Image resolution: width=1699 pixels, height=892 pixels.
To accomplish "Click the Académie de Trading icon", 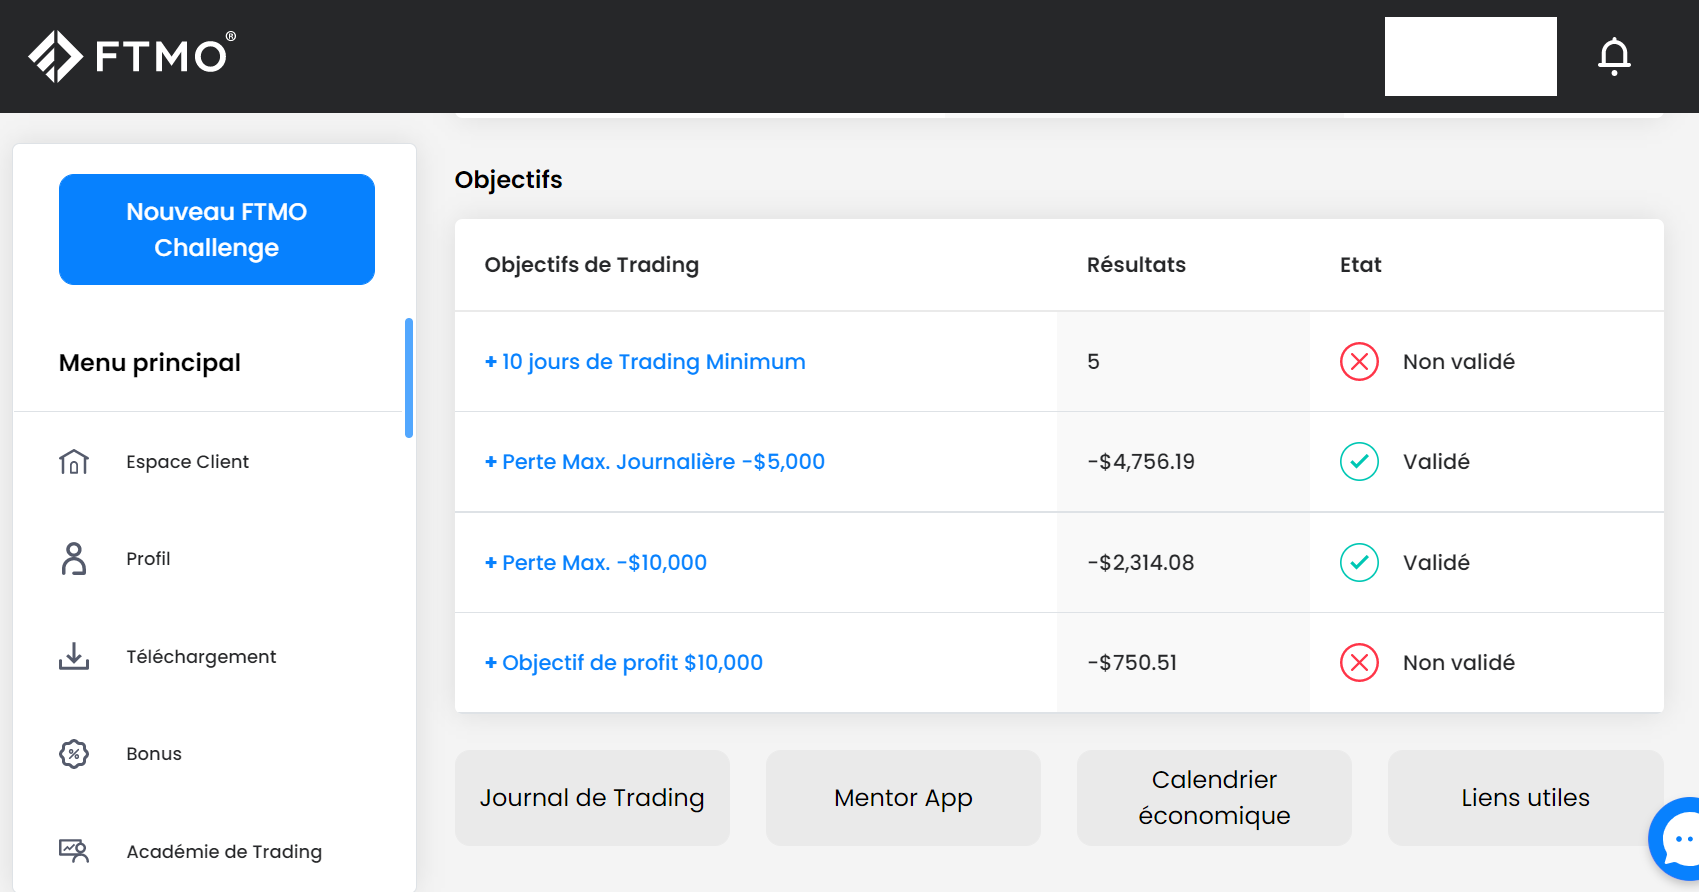I will pyautogui.click(x=74, y=851).
